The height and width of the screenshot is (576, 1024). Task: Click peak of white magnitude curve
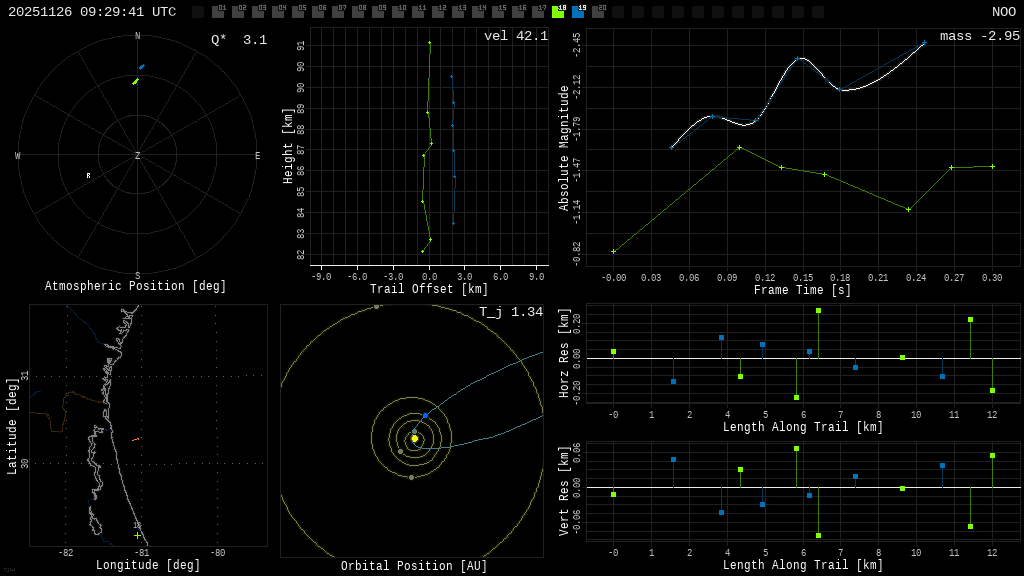coord(801,58)
